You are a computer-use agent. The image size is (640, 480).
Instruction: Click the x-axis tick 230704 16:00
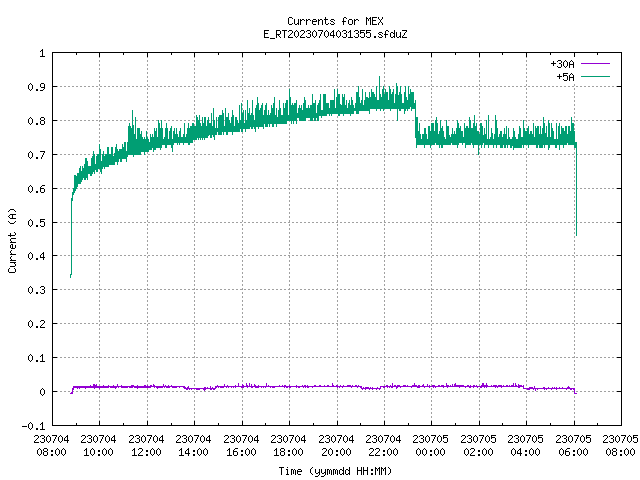pos(241,445)
